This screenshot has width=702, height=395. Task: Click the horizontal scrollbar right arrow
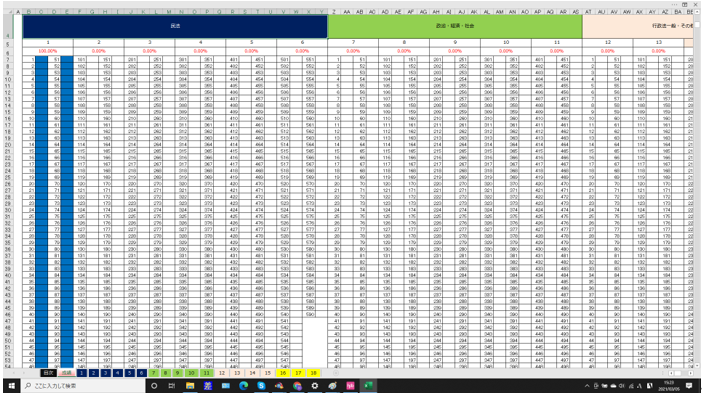pyautogui.click(x=690, y=373)
